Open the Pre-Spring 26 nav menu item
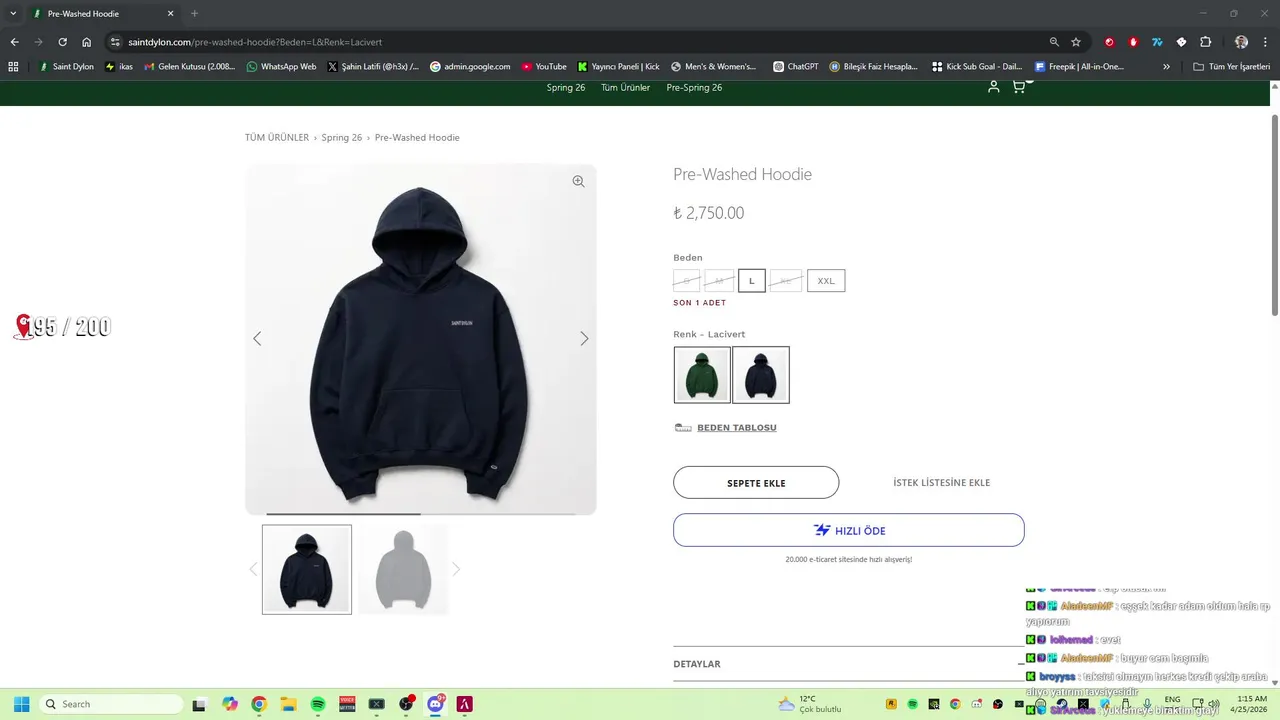The height and width of the screenshot is (720, 1280). pyautogui.click(x=694, y=87)
